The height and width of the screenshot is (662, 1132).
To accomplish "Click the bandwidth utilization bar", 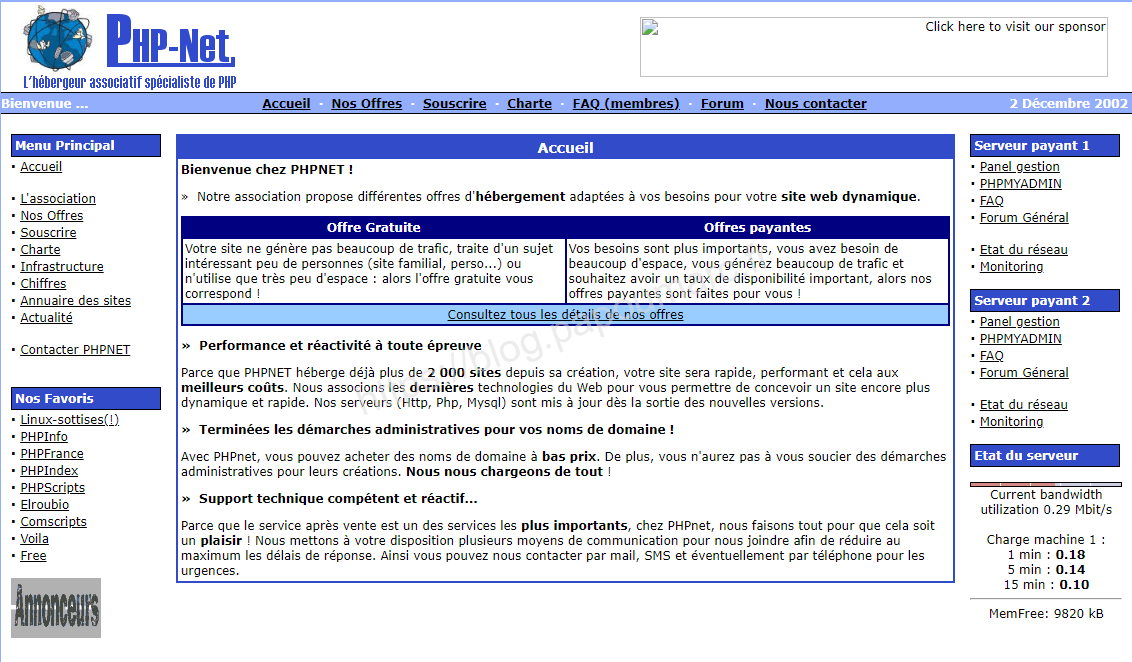I will pyautogui.click(x=1045, y=484).
